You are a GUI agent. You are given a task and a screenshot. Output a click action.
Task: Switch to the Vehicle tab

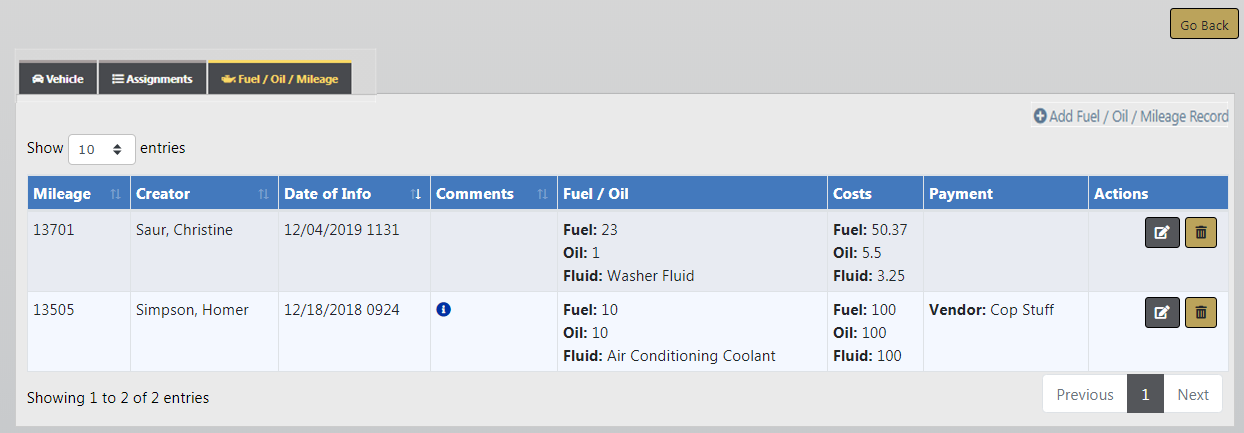point(58,79)
